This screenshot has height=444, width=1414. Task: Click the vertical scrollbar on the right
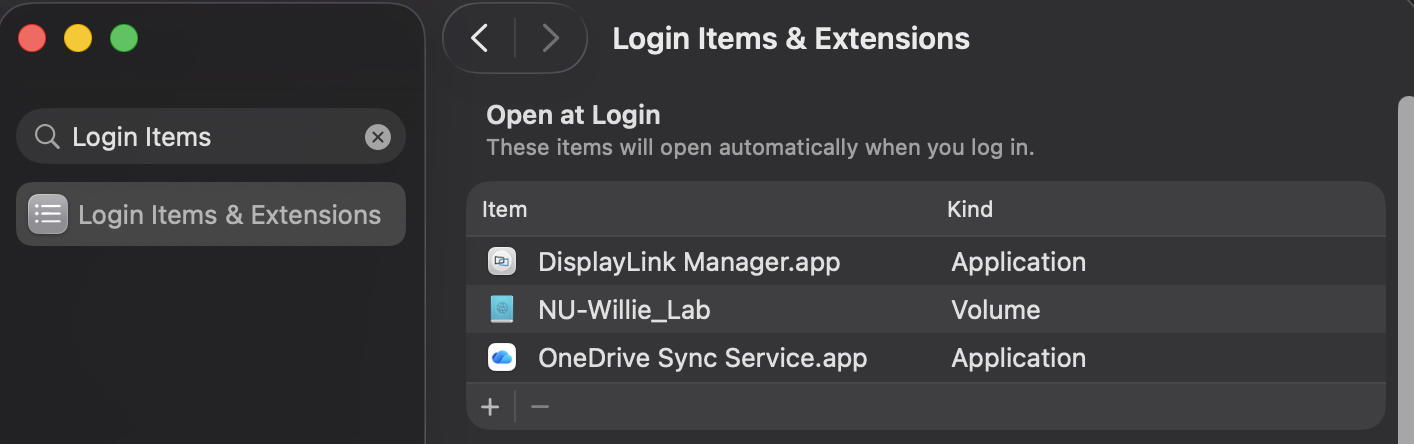click(1405, 270)
